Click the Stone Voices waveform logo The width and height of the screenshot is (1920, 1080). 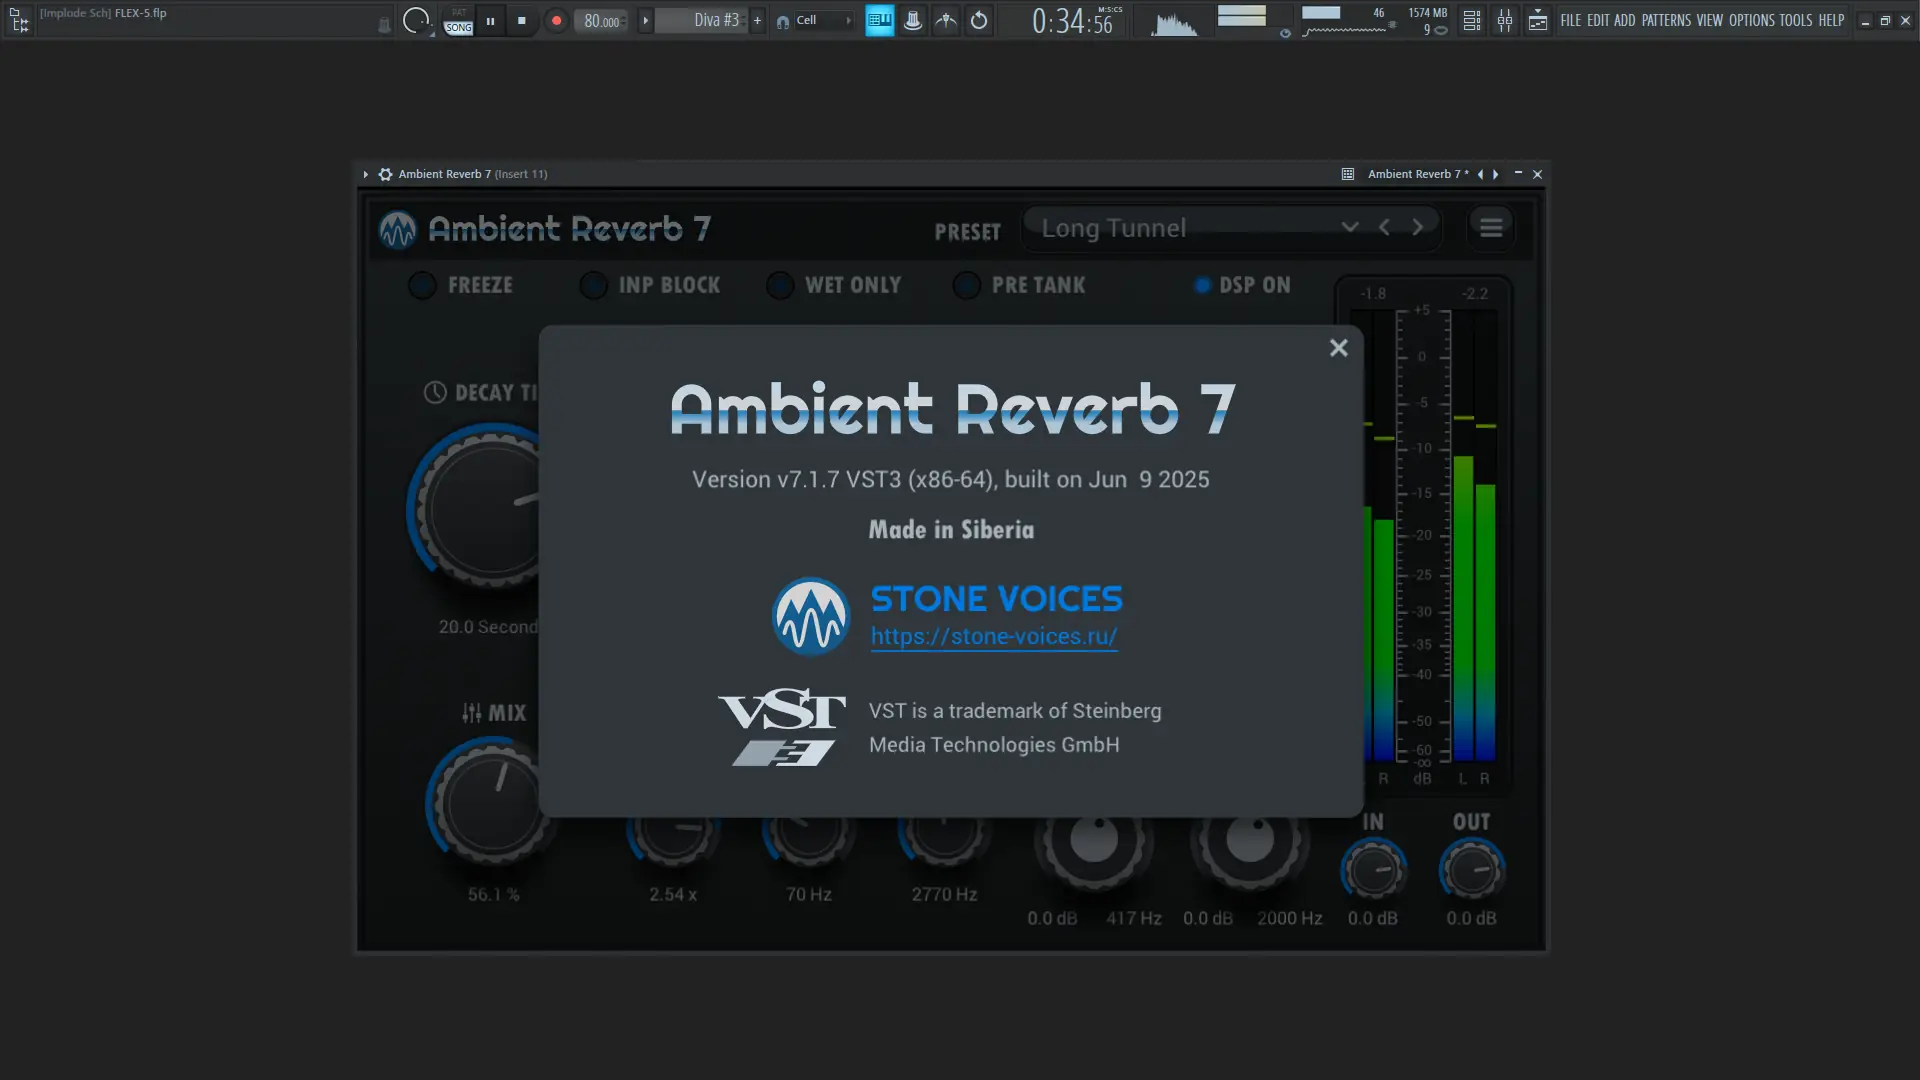click(810, 616)
